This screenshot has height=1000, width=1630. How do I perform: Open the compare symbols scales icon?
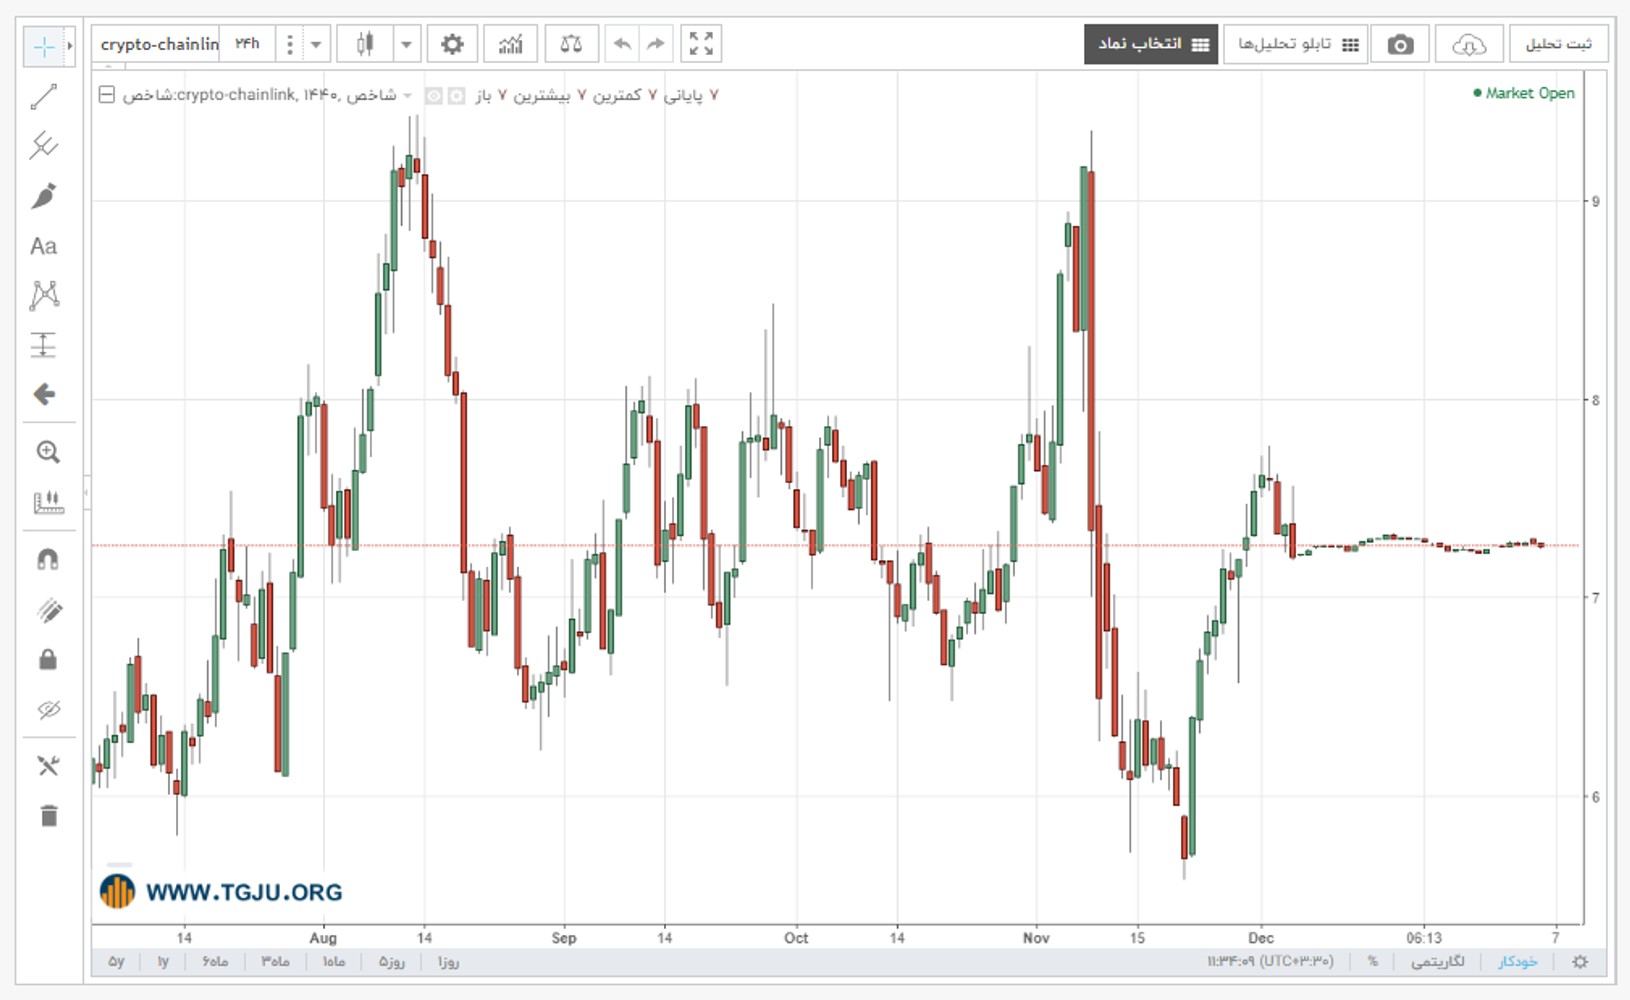point(571,44)
